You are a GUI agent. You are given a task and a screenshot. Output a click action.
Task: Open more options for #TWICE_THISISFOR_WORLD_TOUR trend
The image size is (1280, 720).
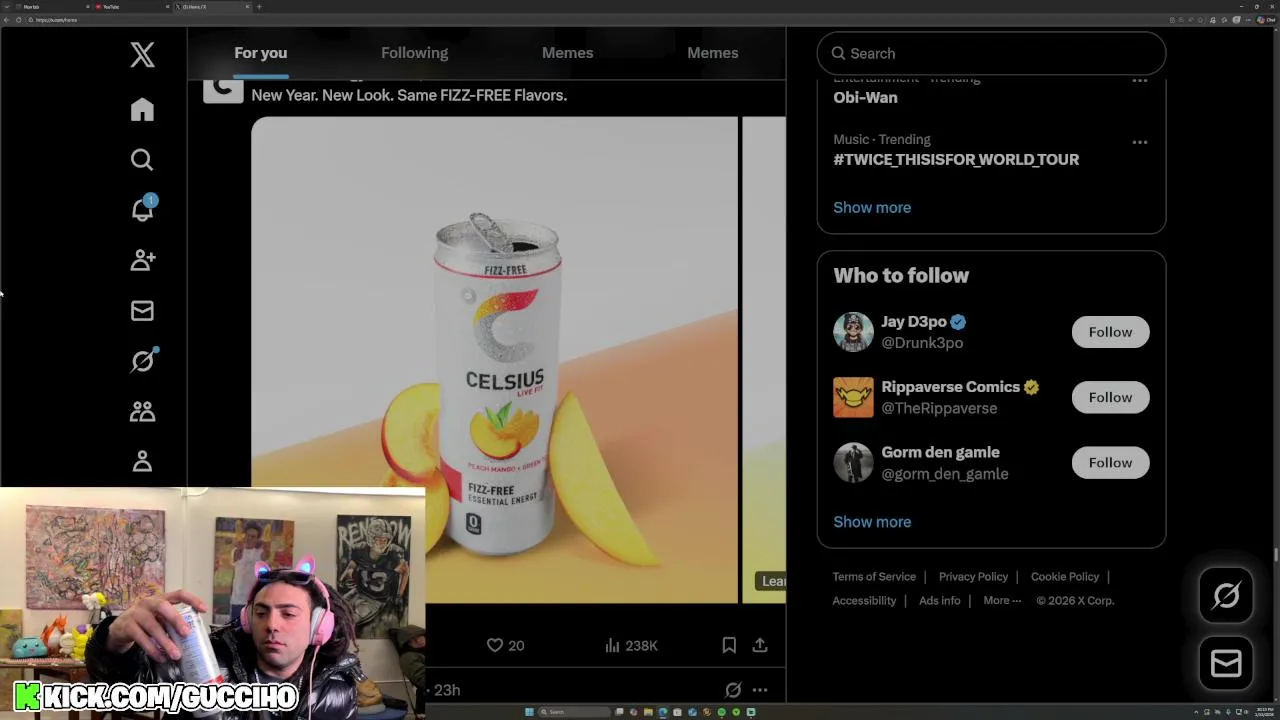point(1139,142)
